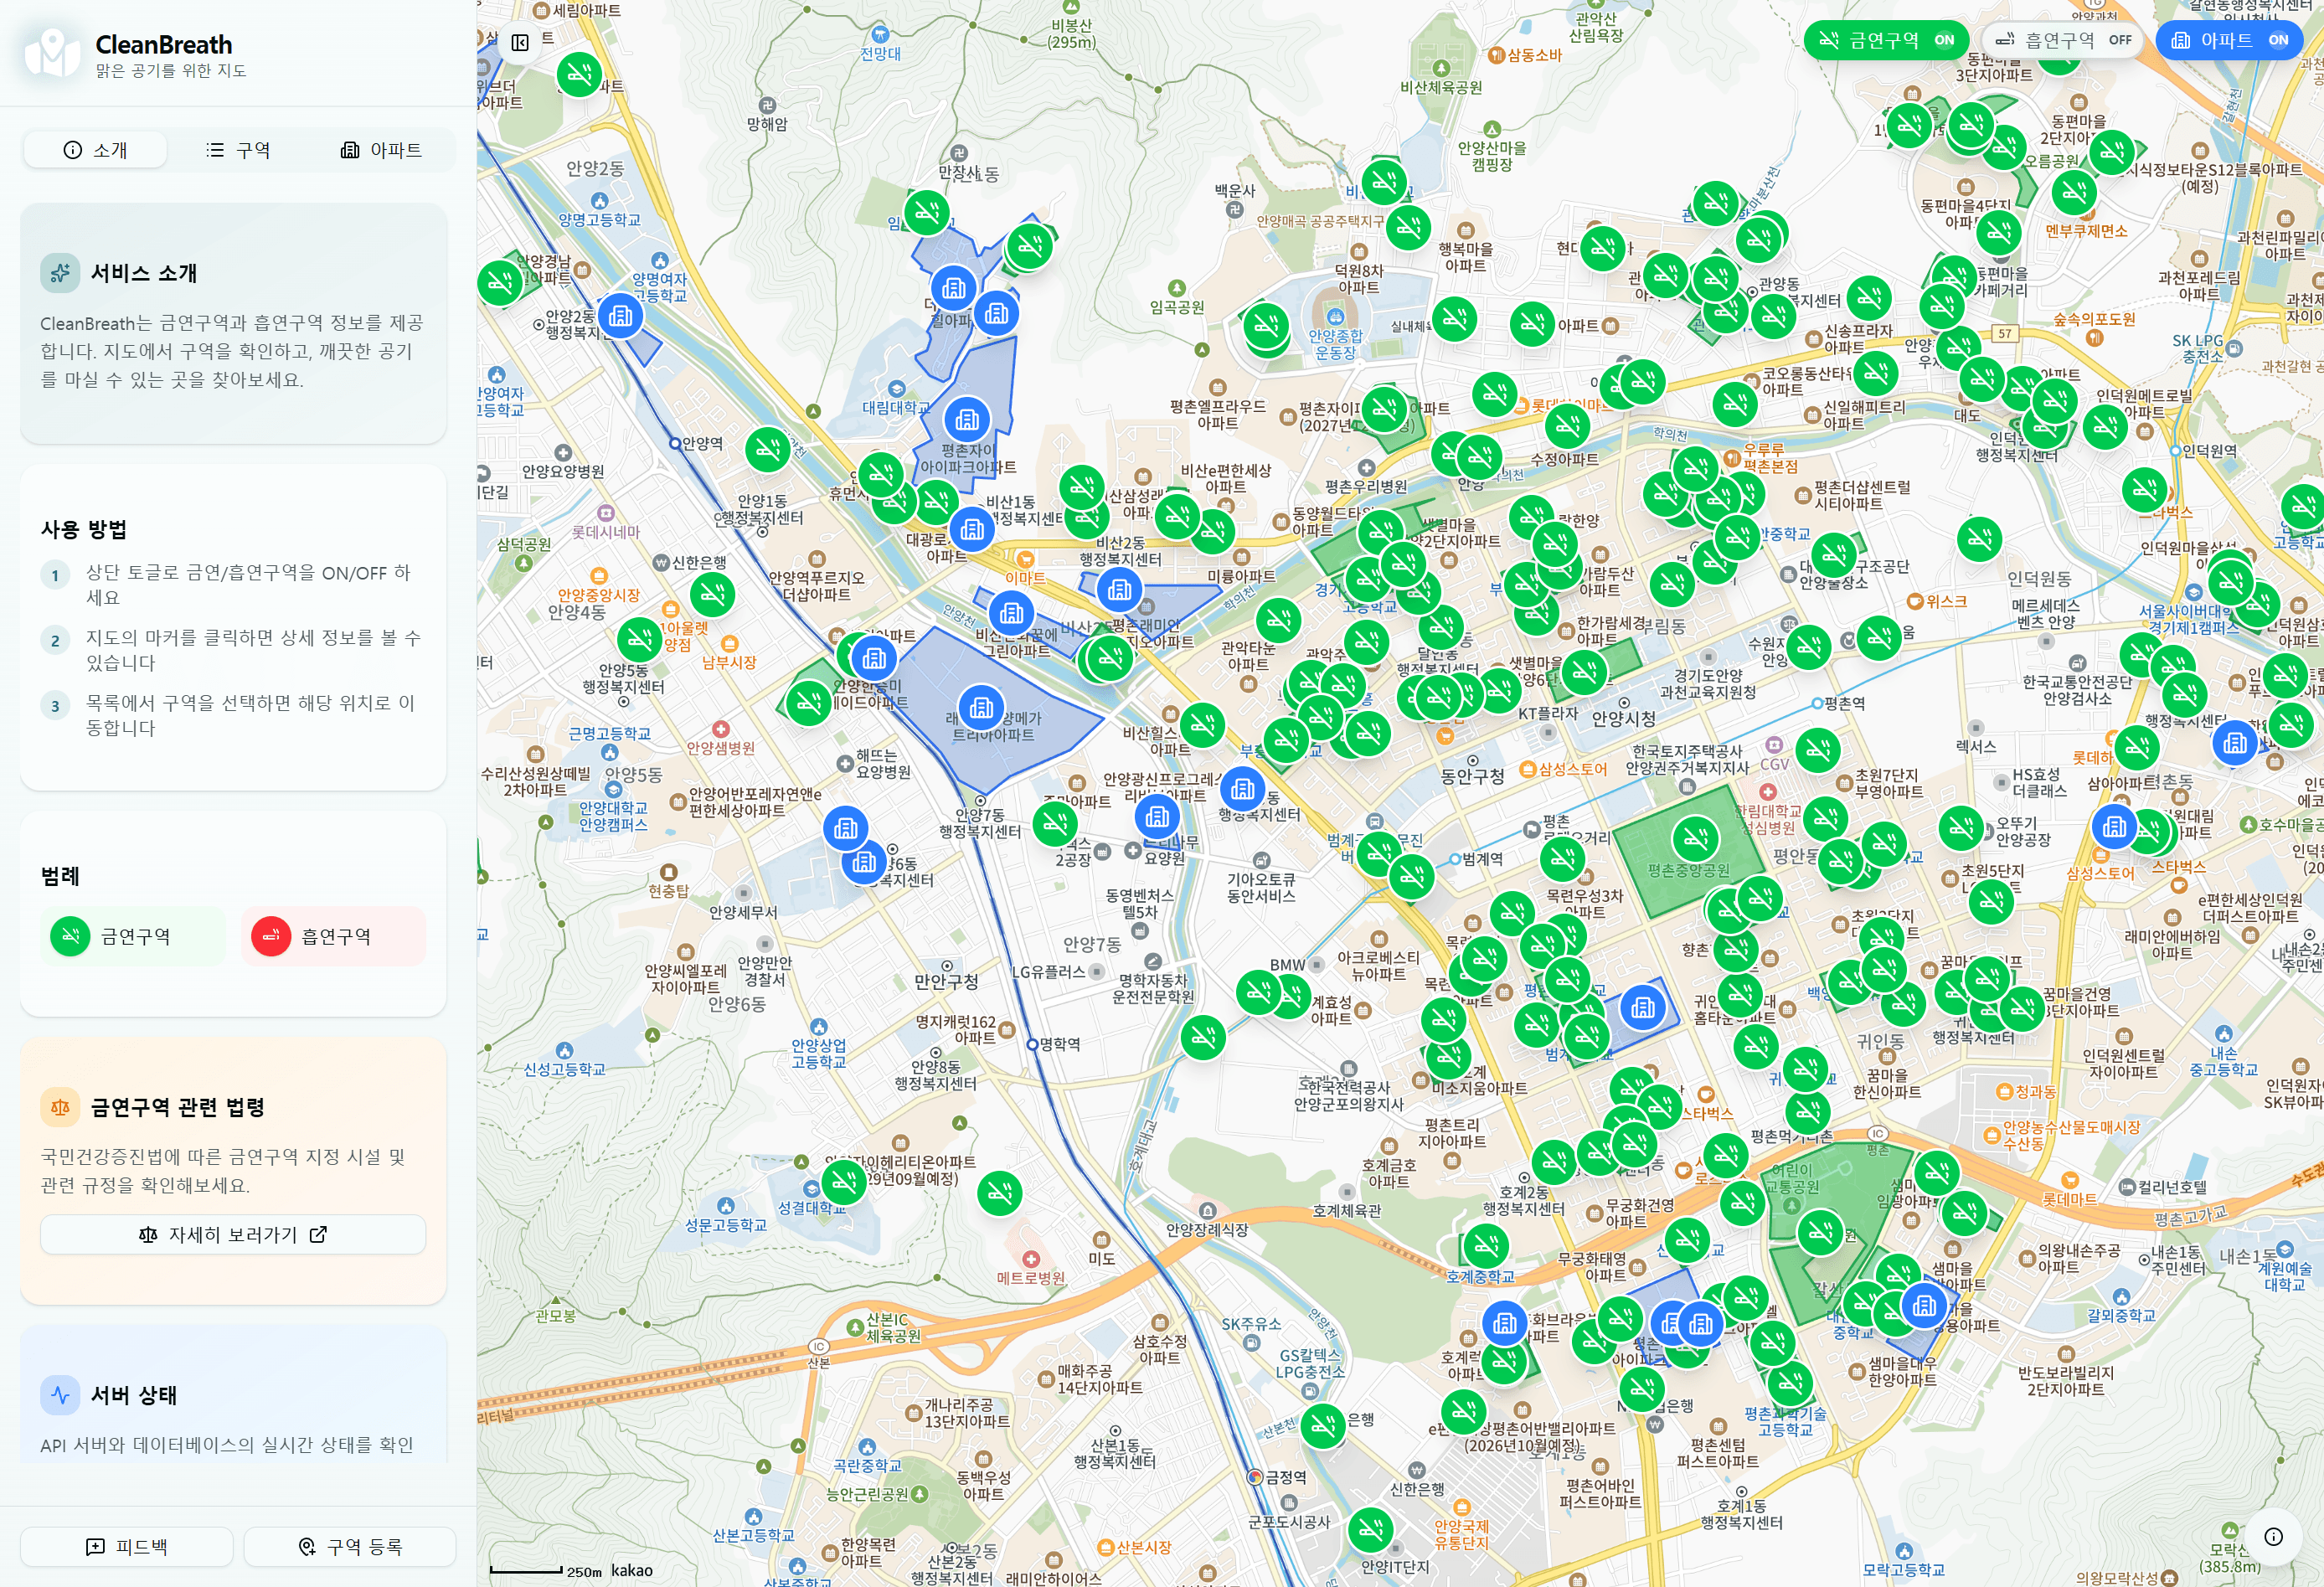Click the map info icon at bottom right
The width and height of the screenshot is (2324, 1587).
coord(2273,1537)
